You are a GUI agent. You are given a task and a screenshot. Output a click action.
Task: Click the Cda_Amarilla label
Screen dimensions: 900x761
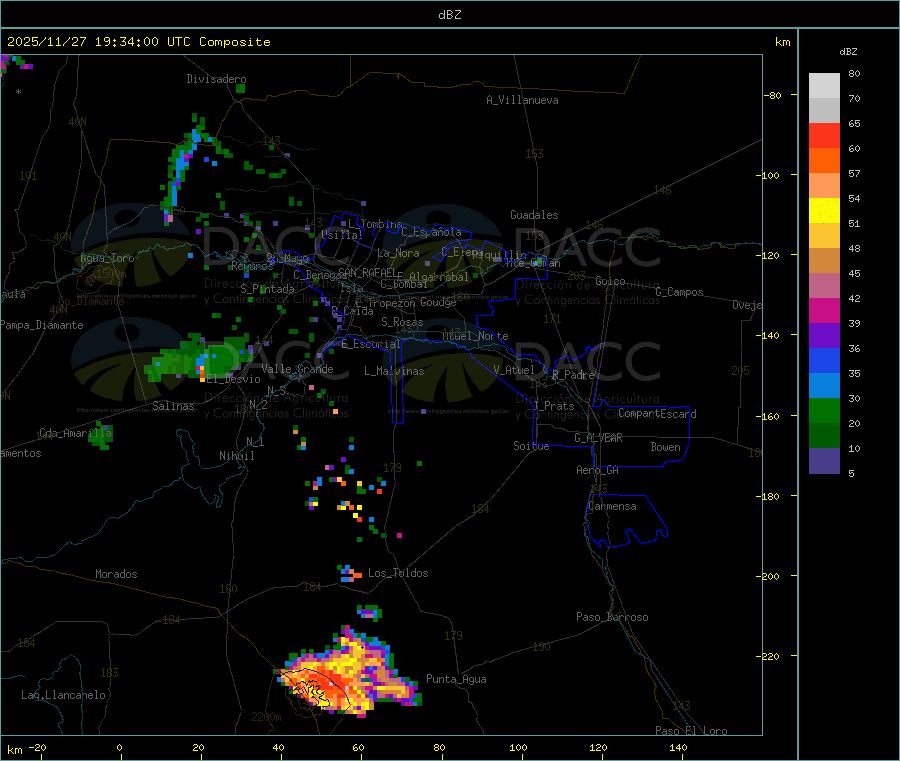[x=75, y=433]
